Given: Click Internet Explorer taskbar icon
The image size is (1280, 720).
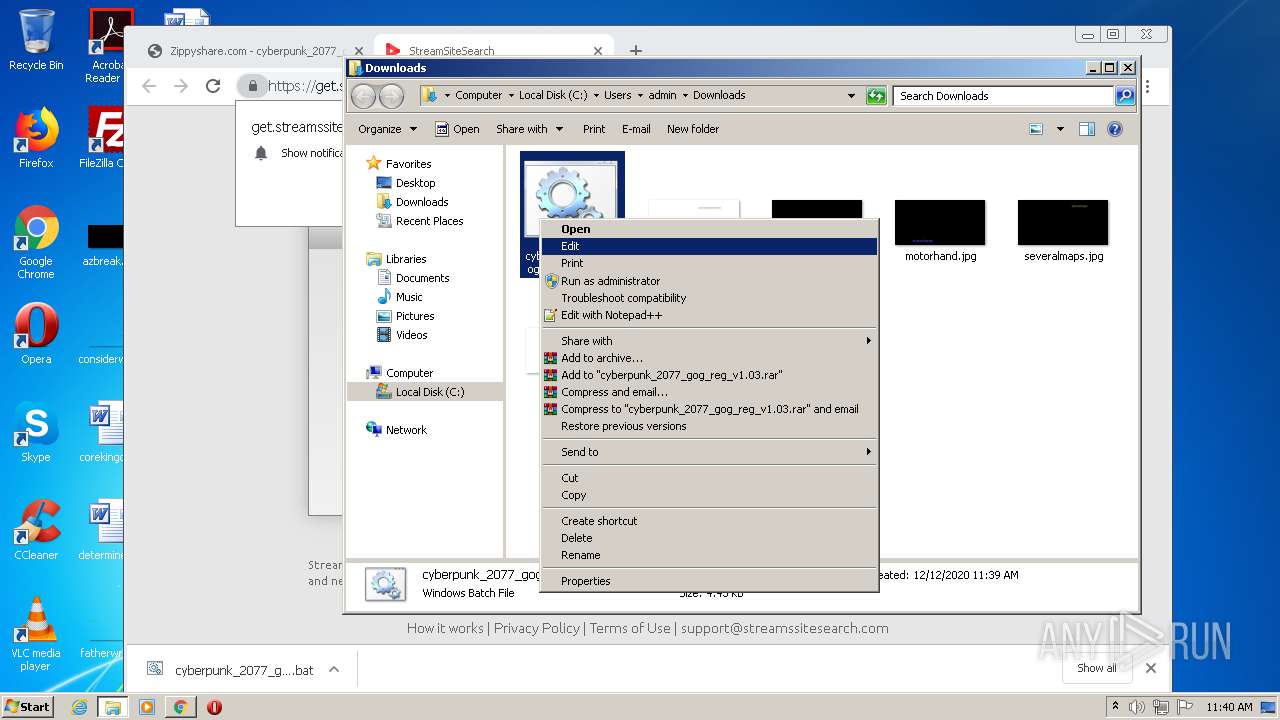Looking at the screenshot, I should (x=80, y=707).
